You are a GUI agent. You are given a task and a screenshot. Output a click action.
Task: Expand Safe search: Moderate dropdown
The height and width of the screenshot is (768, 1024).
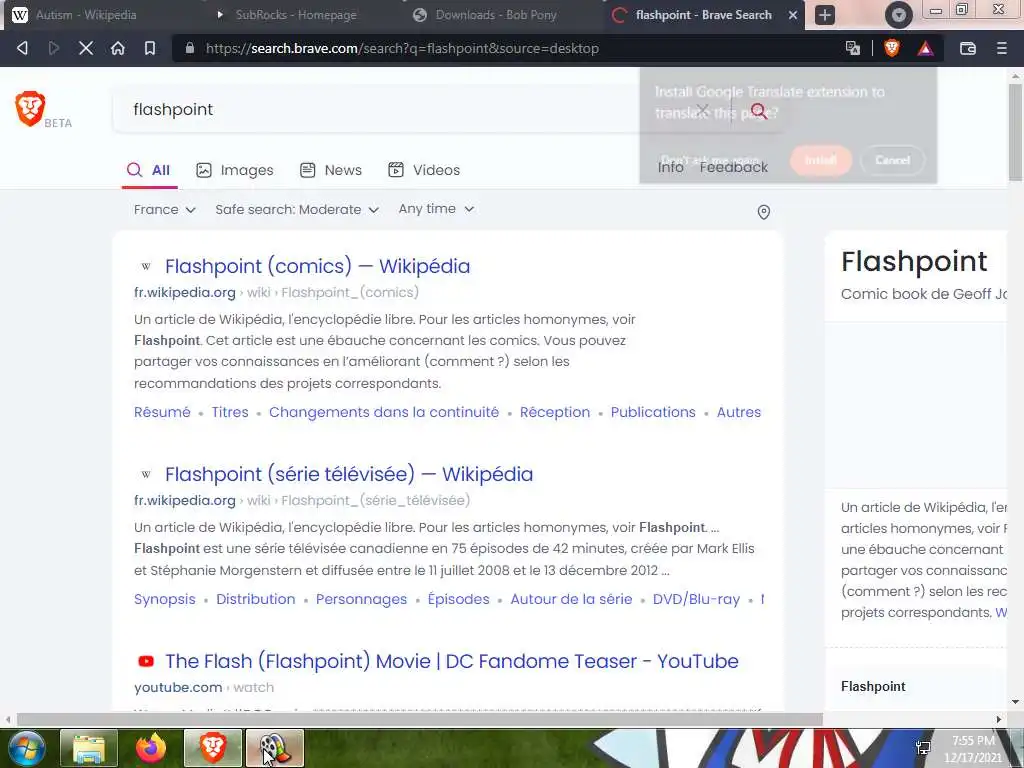coord(297,210)
